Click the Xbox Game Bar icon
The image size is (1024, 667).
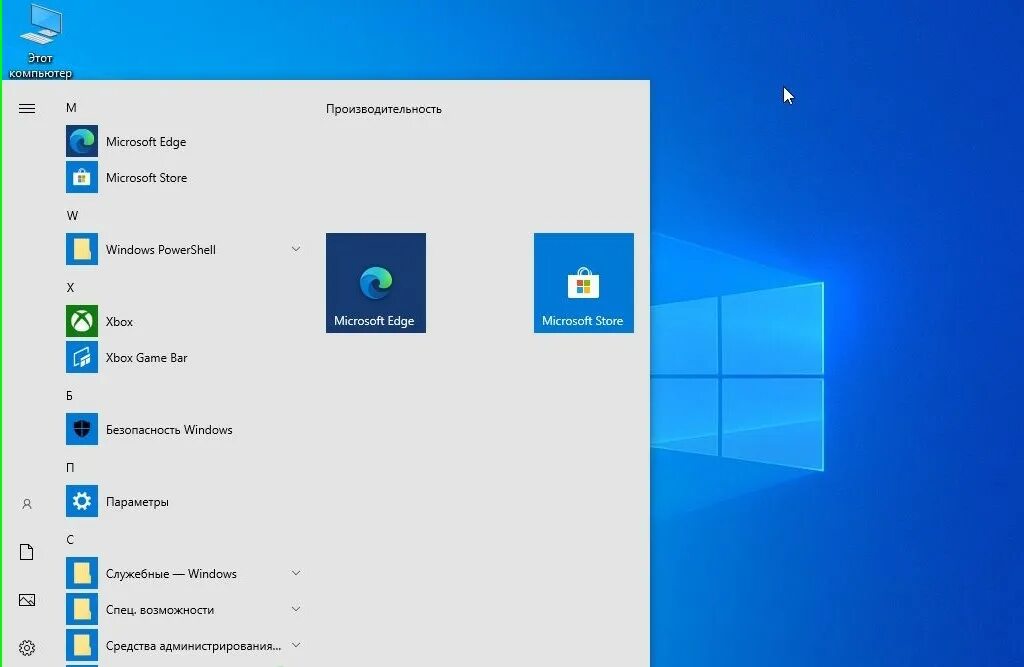pyautogui.click(x=82, y=357)
